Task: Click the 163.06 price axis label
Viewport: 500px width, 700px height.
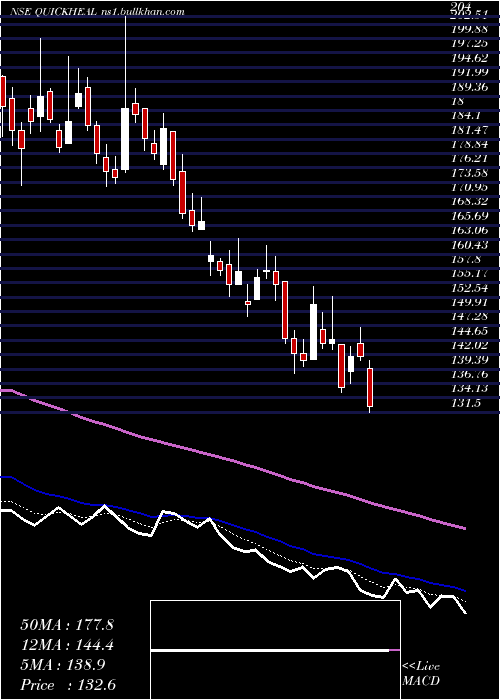Action: [469, 230]
